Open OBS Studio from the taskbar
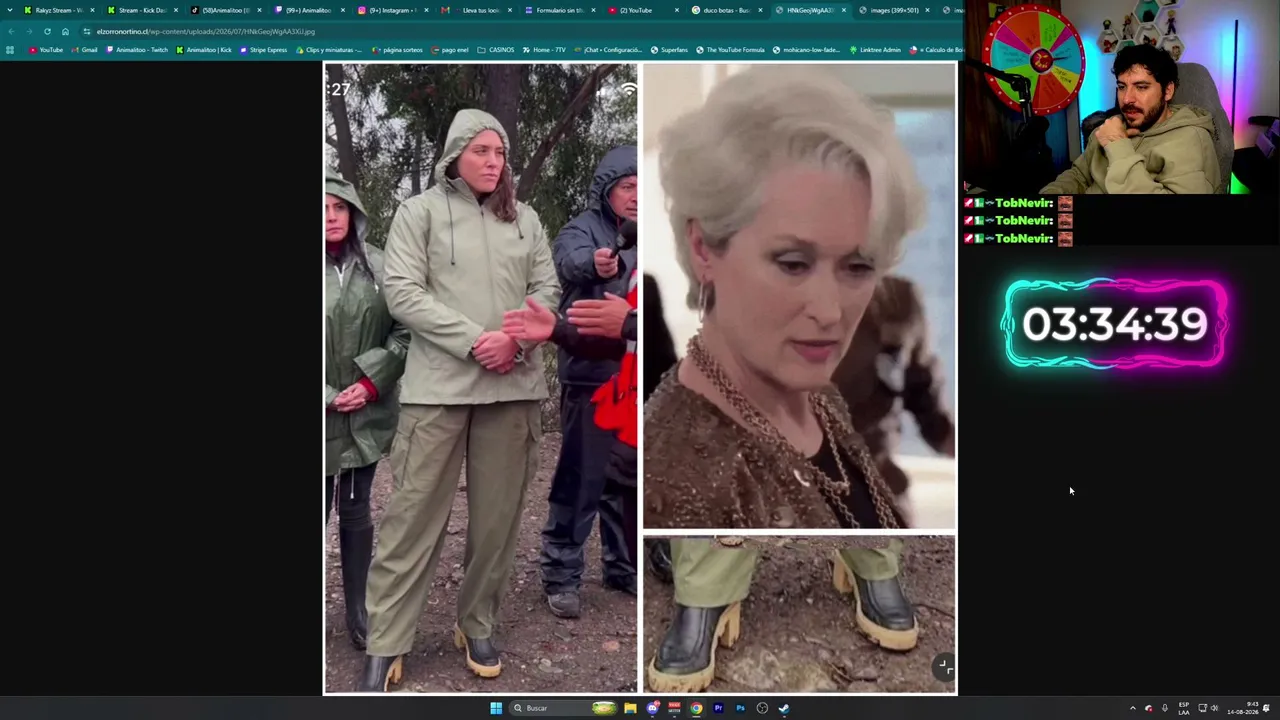This screenshot has height=720, width=1280. pos(762,708)
